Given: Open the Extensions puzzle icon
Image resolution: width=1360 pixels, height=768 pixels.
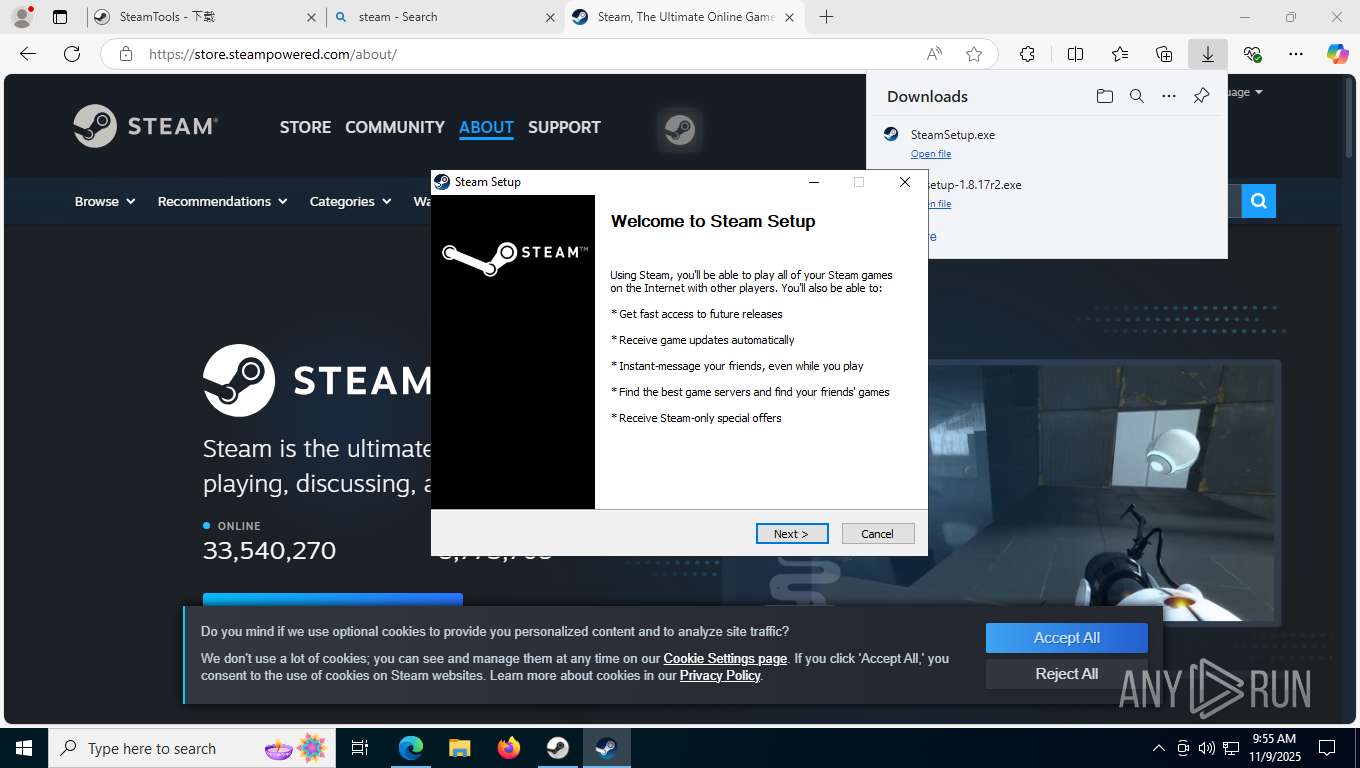Looking at the screenshot, I should click(1027, 54).
